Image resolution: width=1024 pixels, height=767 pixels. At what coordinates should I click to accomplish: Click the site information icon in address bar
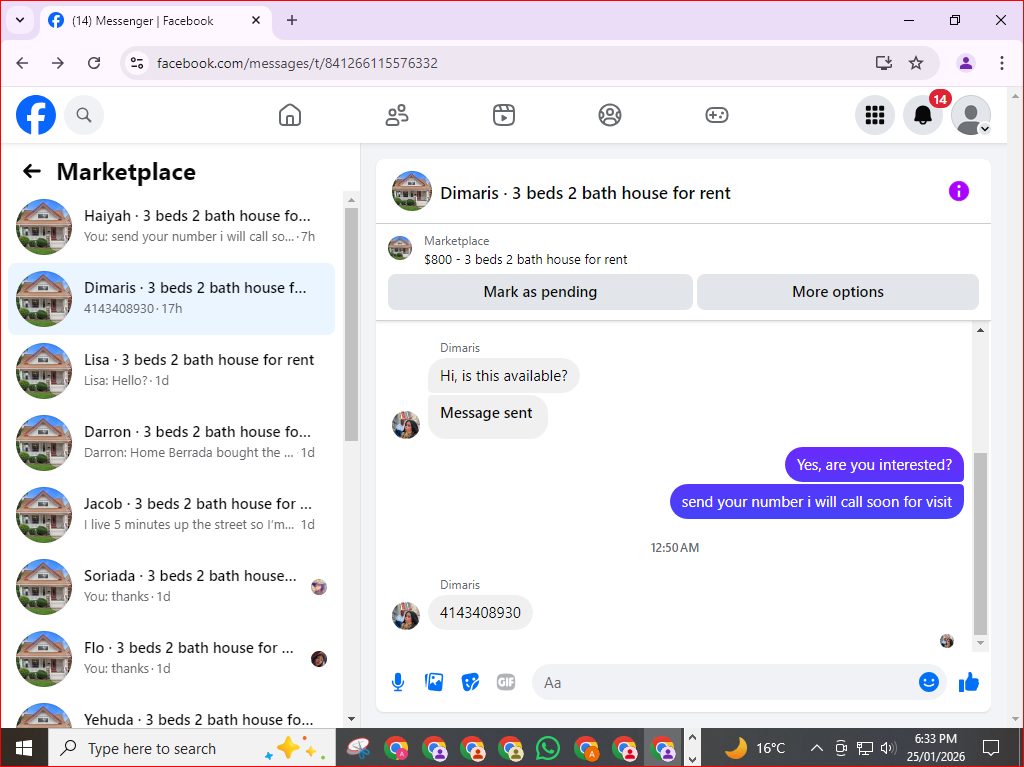(136, 63)
